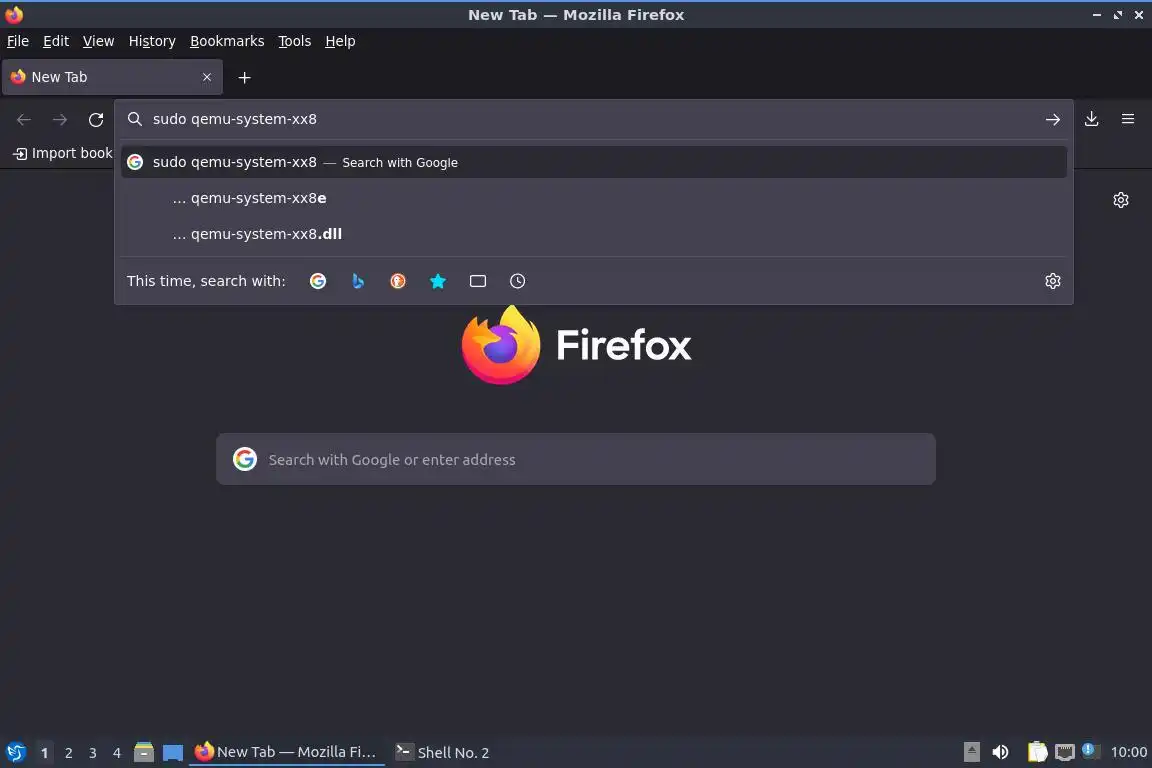Switch to workspace 2
Viewport: 1152px width, 768px height.
(x=68, y=753)
